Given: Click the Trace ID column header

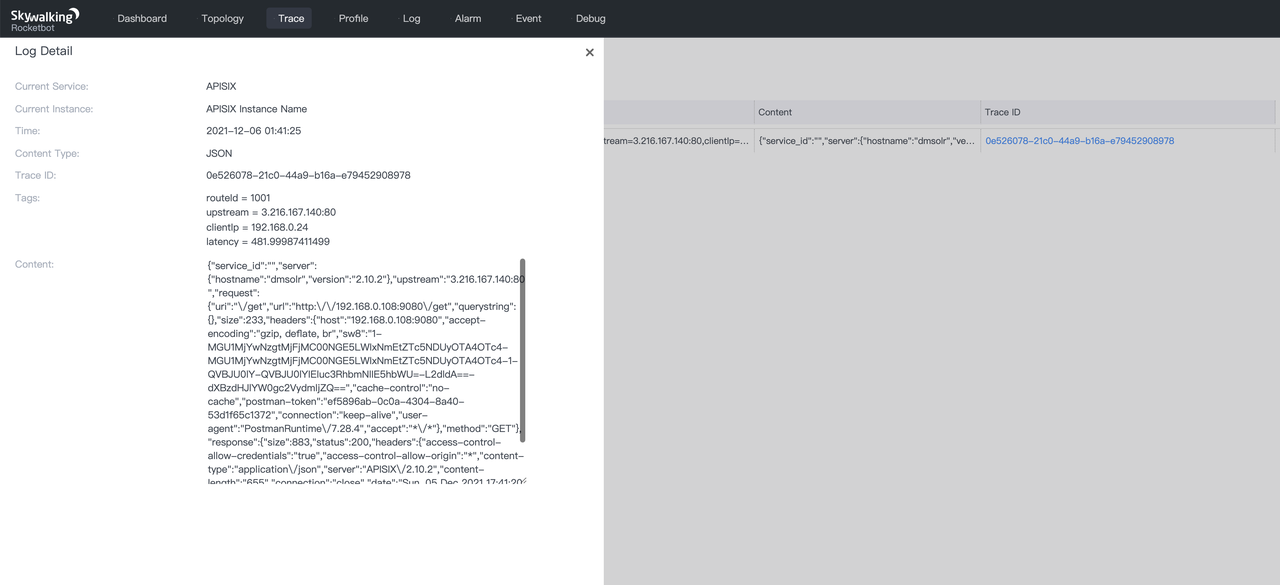Looking at the screenshot, I should click(1002, 112).
